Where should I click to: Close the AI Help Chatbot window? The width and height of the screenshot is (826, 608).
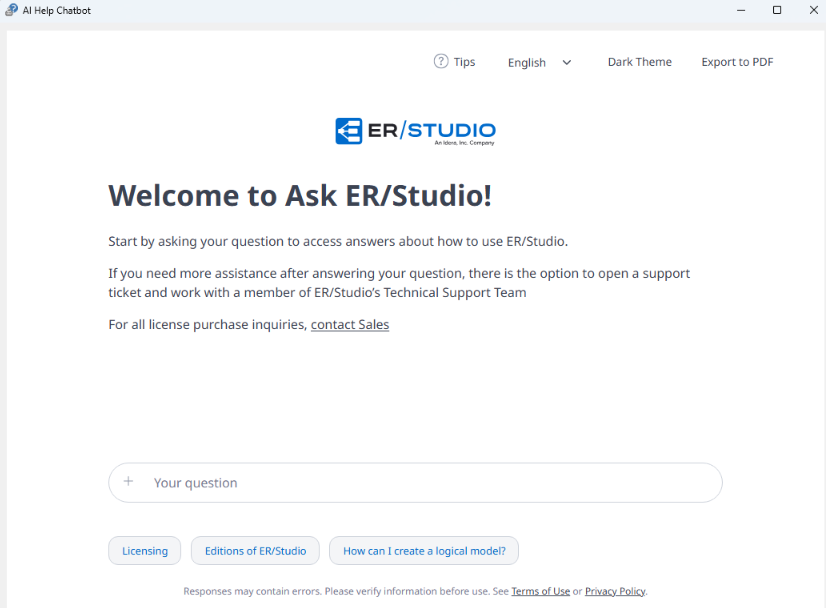coord(813,10)
